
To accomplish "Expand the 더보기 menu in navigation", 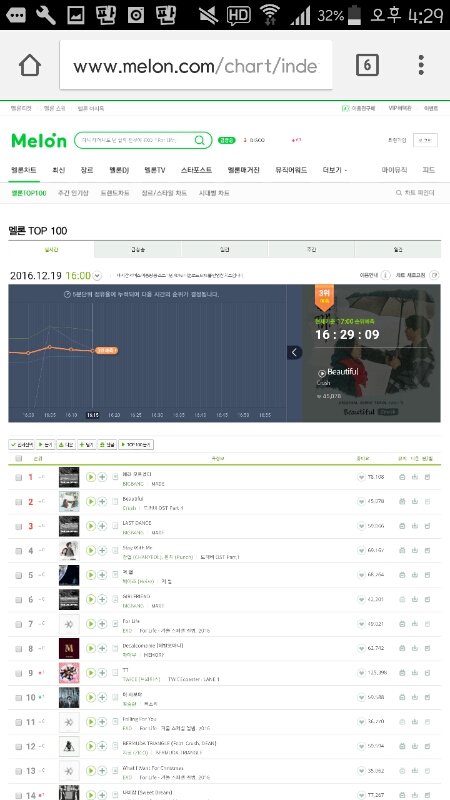I will pyautogui.click(x=335, y=170).
